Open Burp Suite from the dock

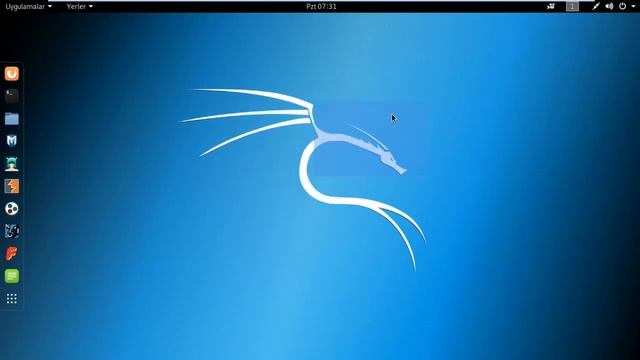tap(12, 186)
